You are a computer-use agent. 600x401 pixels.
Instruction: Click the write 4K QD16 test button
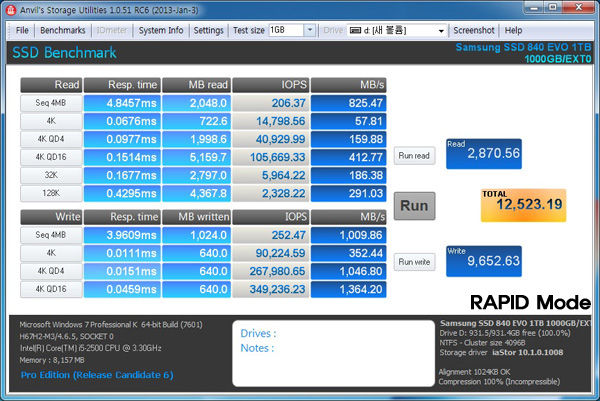(51, 289)
